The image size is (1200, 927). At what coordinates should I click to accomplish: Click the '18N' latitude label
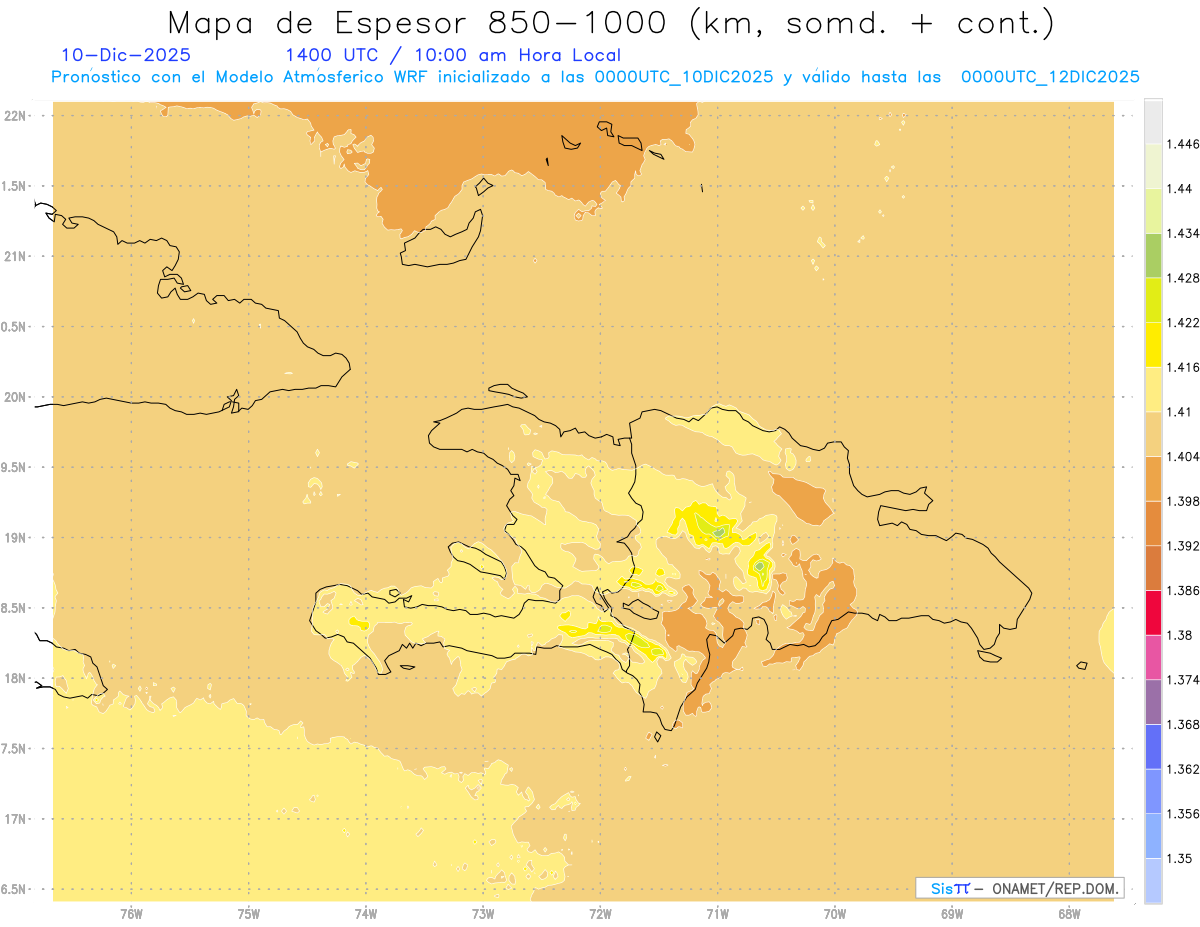(16, 678)
